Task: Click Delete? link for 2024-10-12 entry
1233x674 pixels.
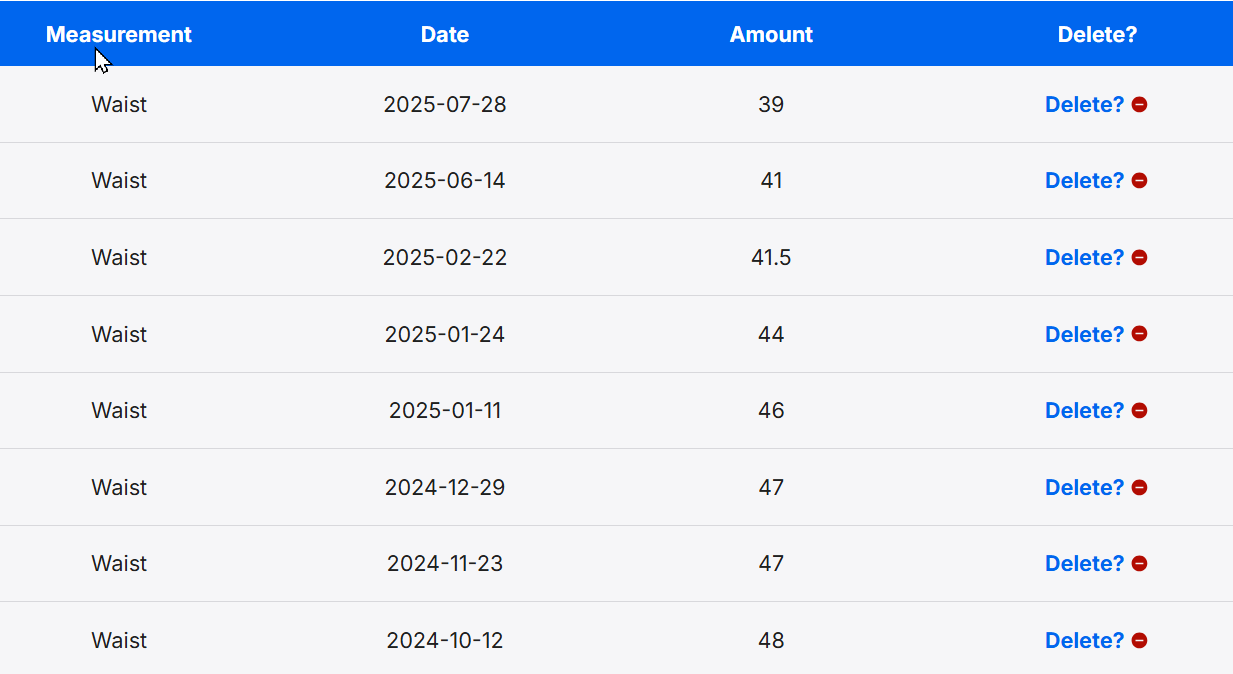Action: click(1085, 640)
